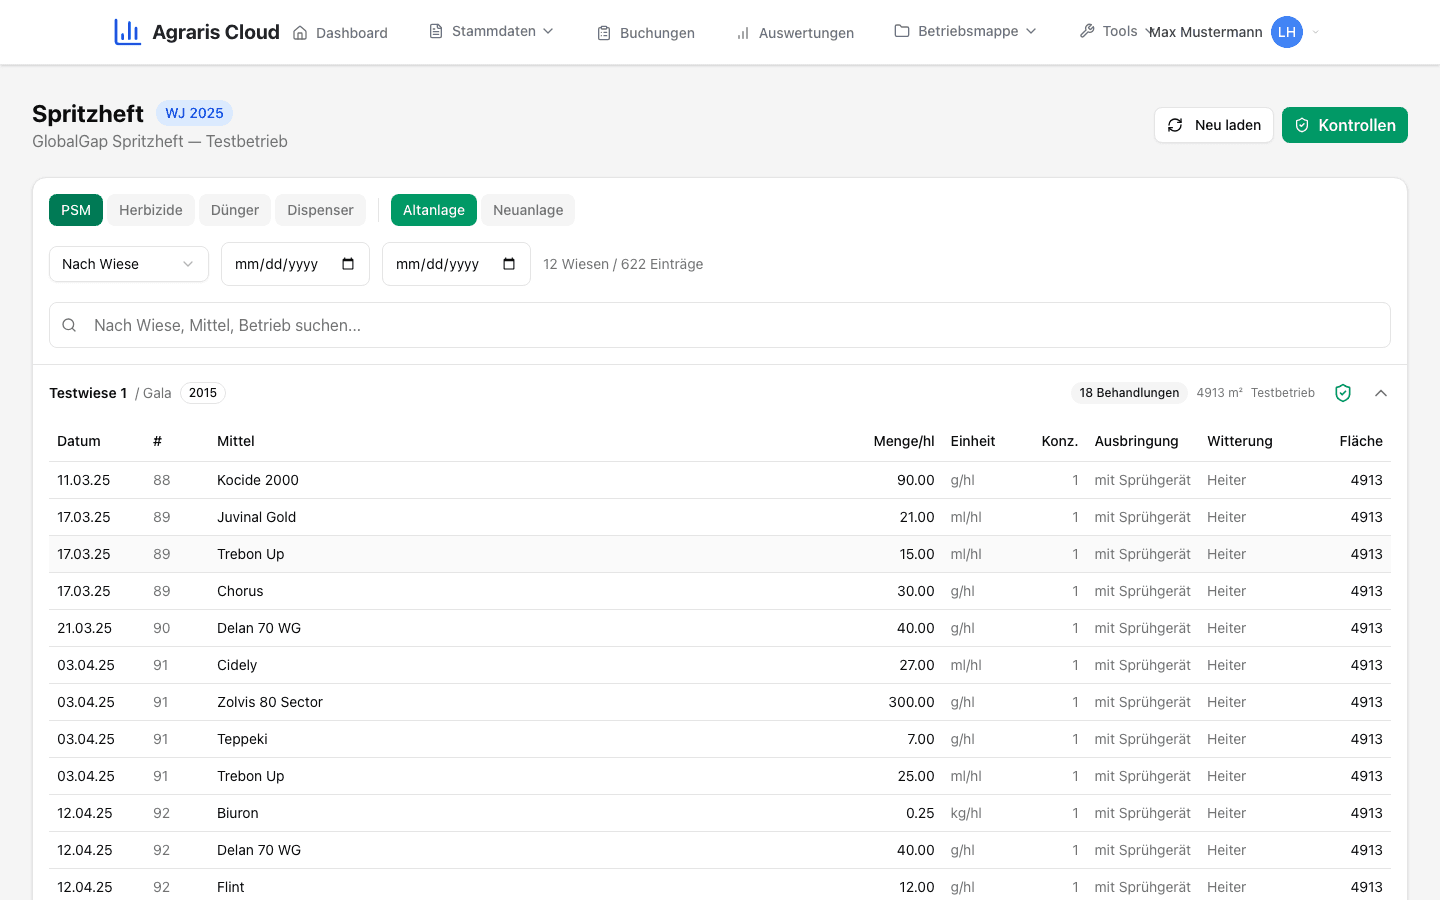This screenshot has width=1440, height=900.
Task: Click the refresh icon in Neu laden
Action: 1175,125
